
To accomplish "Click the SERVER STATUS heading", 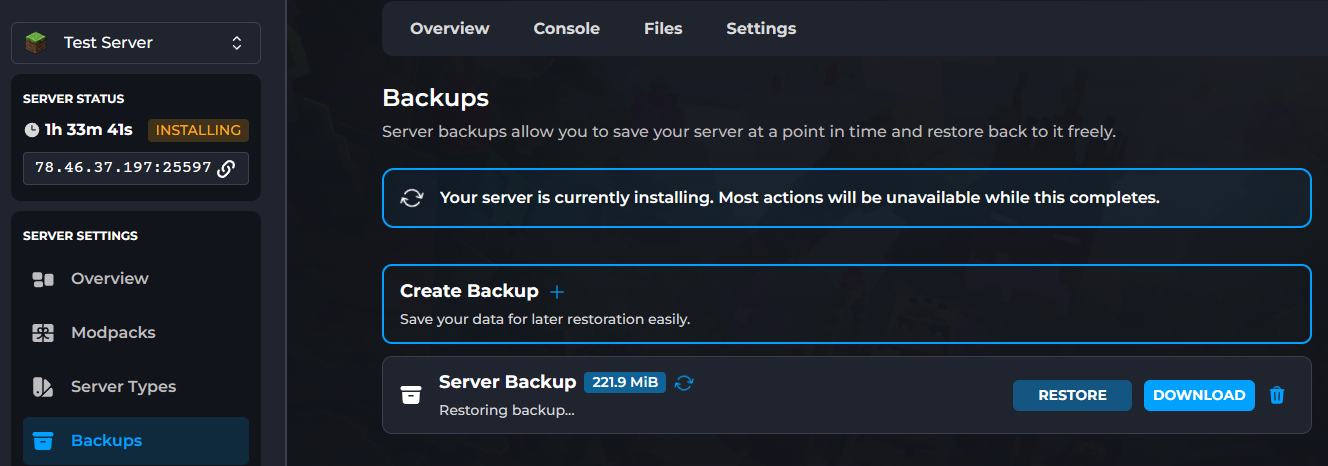I will [x=74, y=99].
